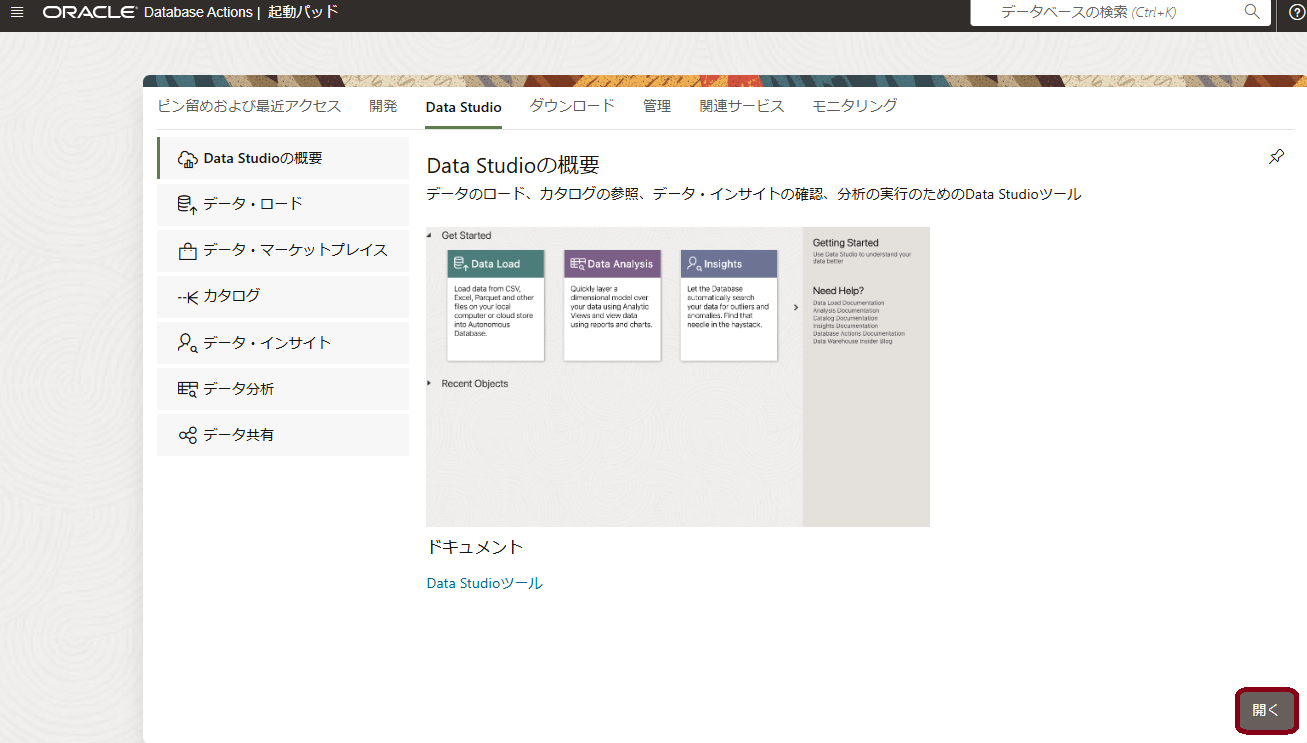Click the search magnifier icon
The height and width of the screenshot is (743, 1307).
pyautogui.click(x=1252, y=12)
